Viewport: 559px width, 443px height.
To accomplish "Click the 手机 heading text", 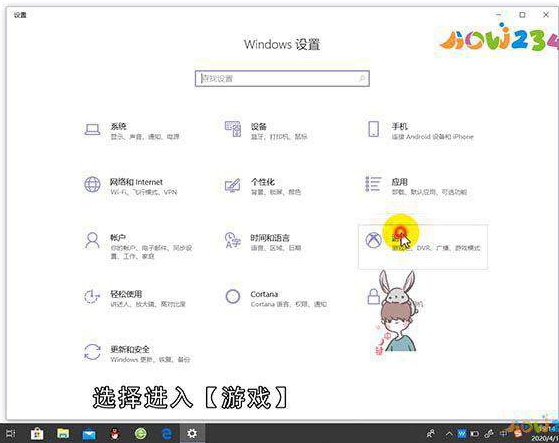I will point(400,126).
